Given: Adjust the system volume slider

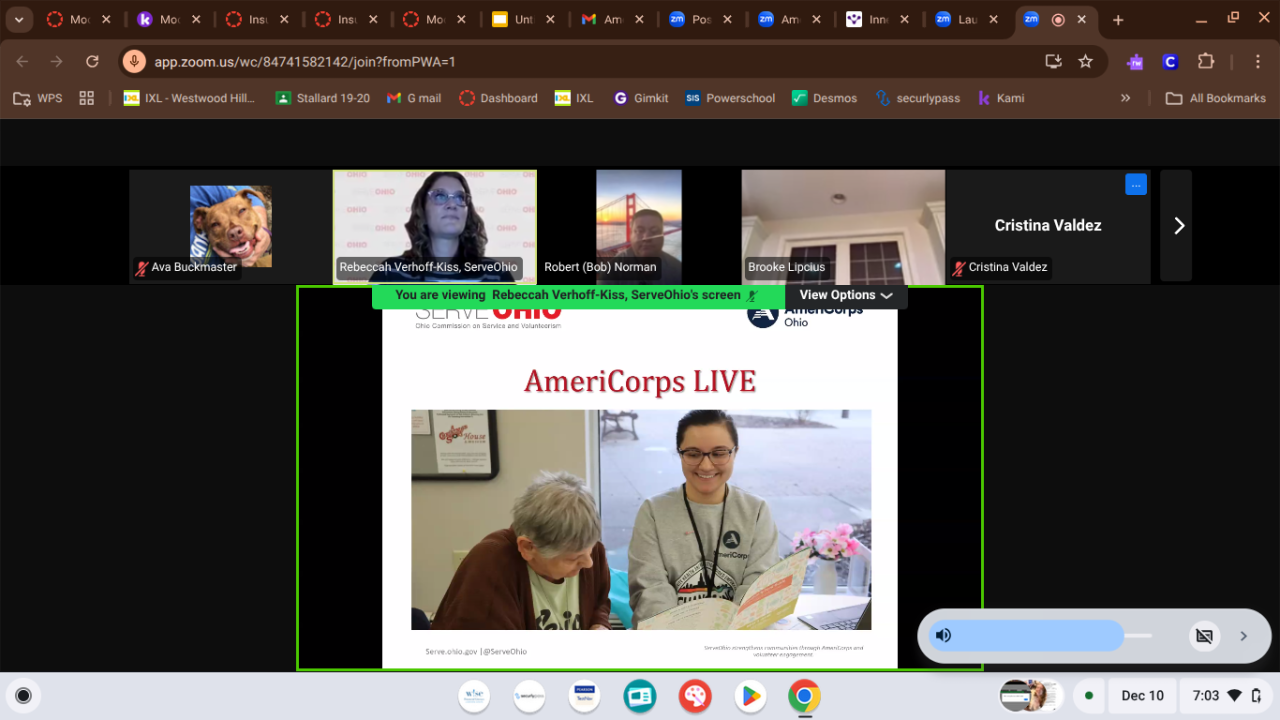Looking at the screenshot, I should (1040, 635).
